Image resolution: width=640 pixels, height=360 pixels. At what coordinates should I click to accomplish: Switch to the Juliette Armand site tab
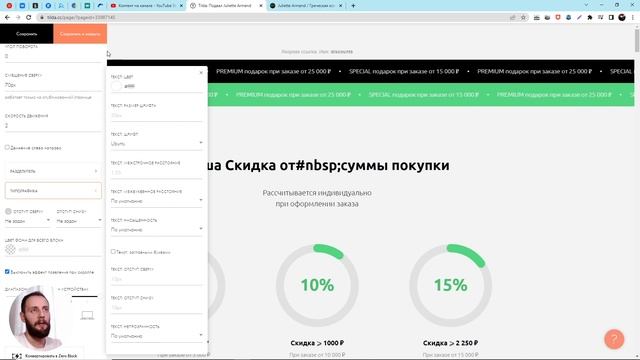(306, 6)
